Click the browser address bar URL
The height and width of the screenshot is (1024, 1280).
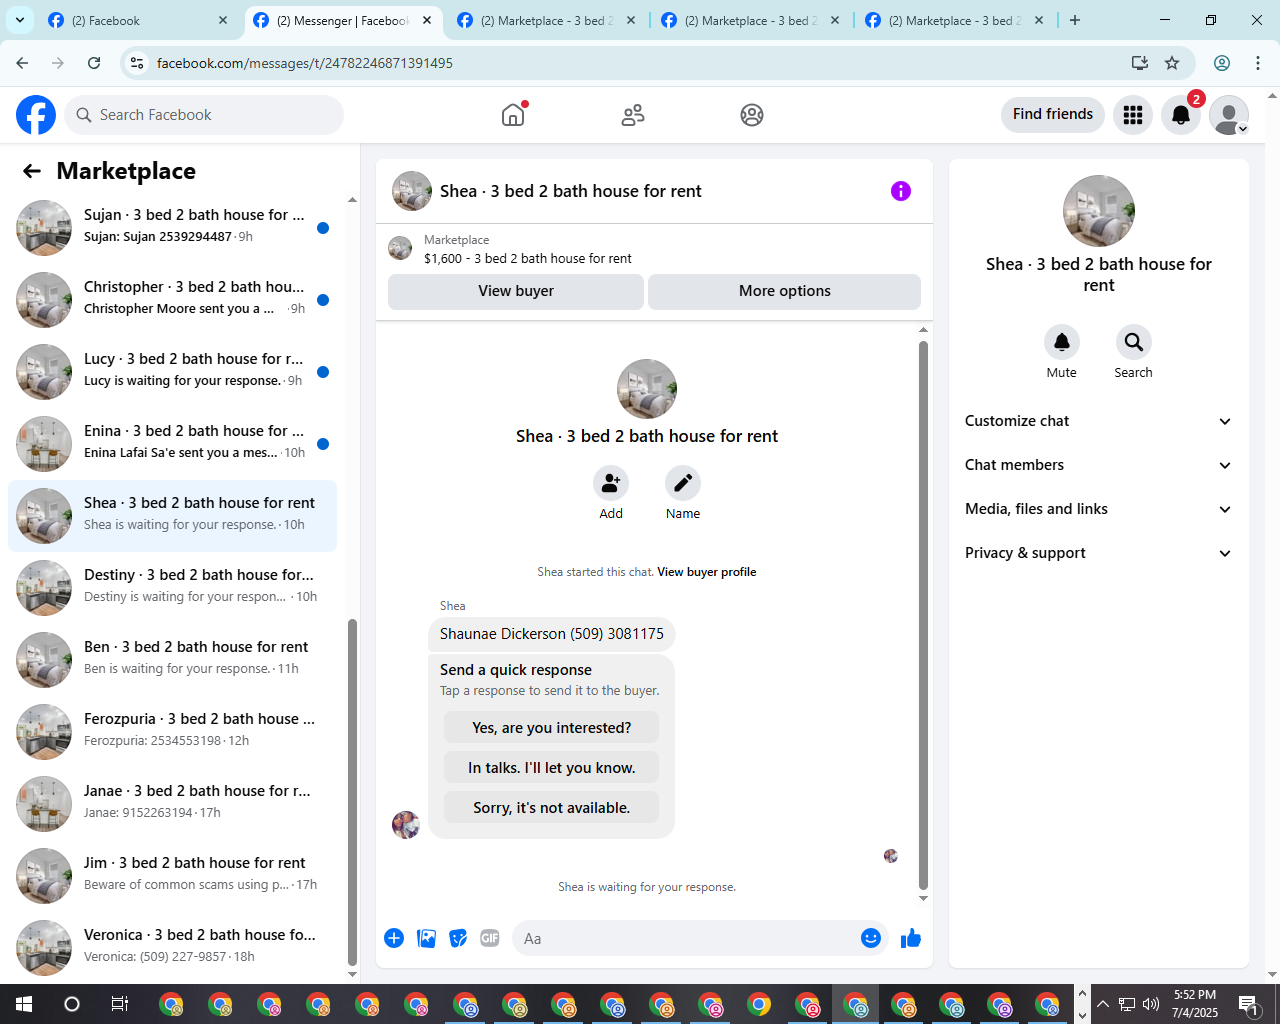(x=305, y=63)
